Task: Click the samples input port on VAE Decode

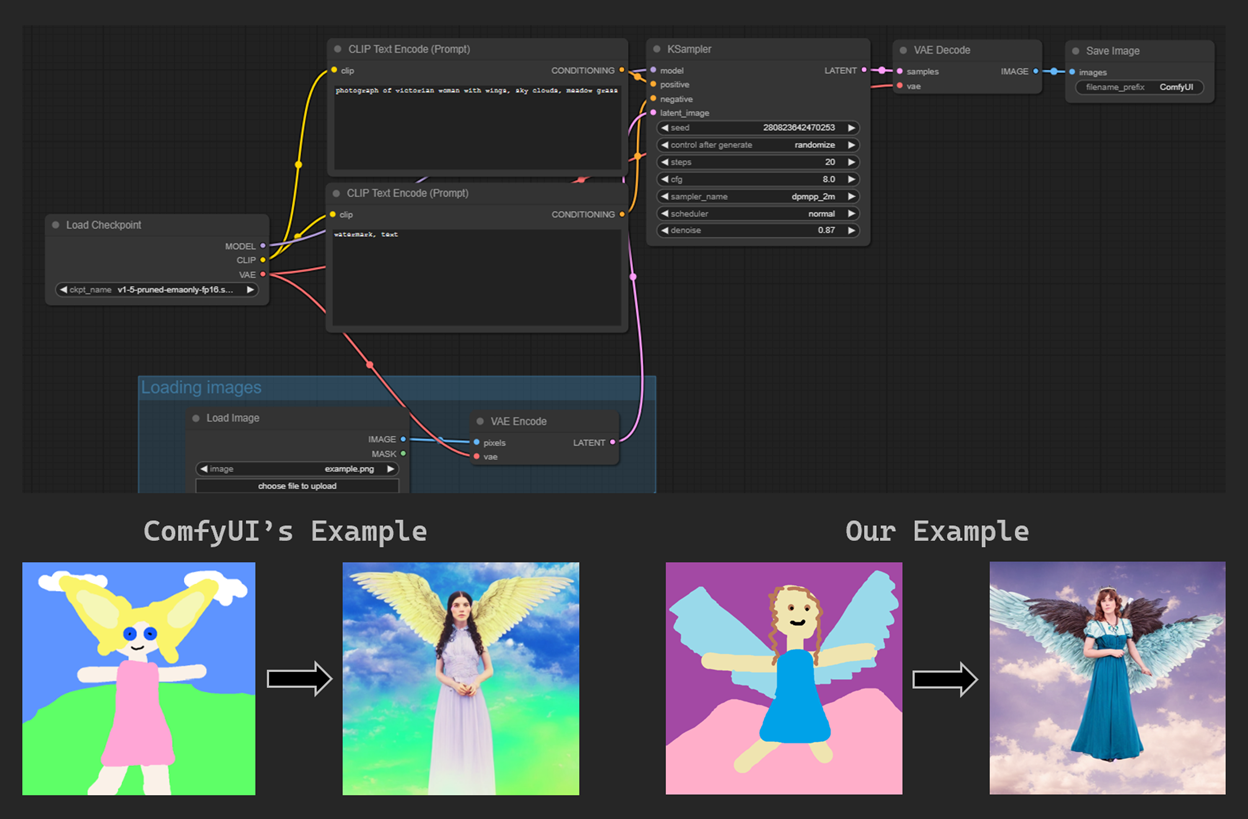Action: point(899,71)
